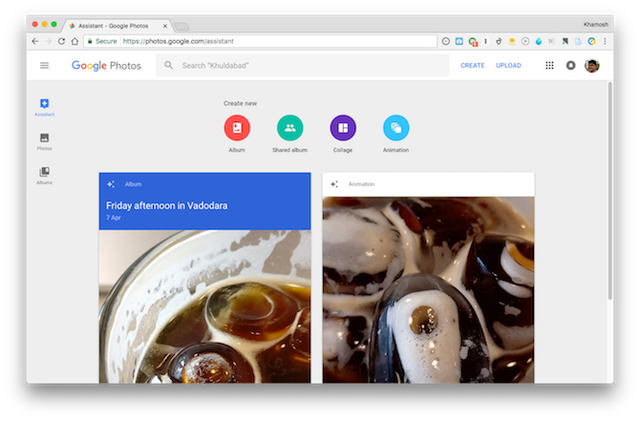Screen dimensions: 640x421
Task: Start a new Animation
Action: (396, 128)
